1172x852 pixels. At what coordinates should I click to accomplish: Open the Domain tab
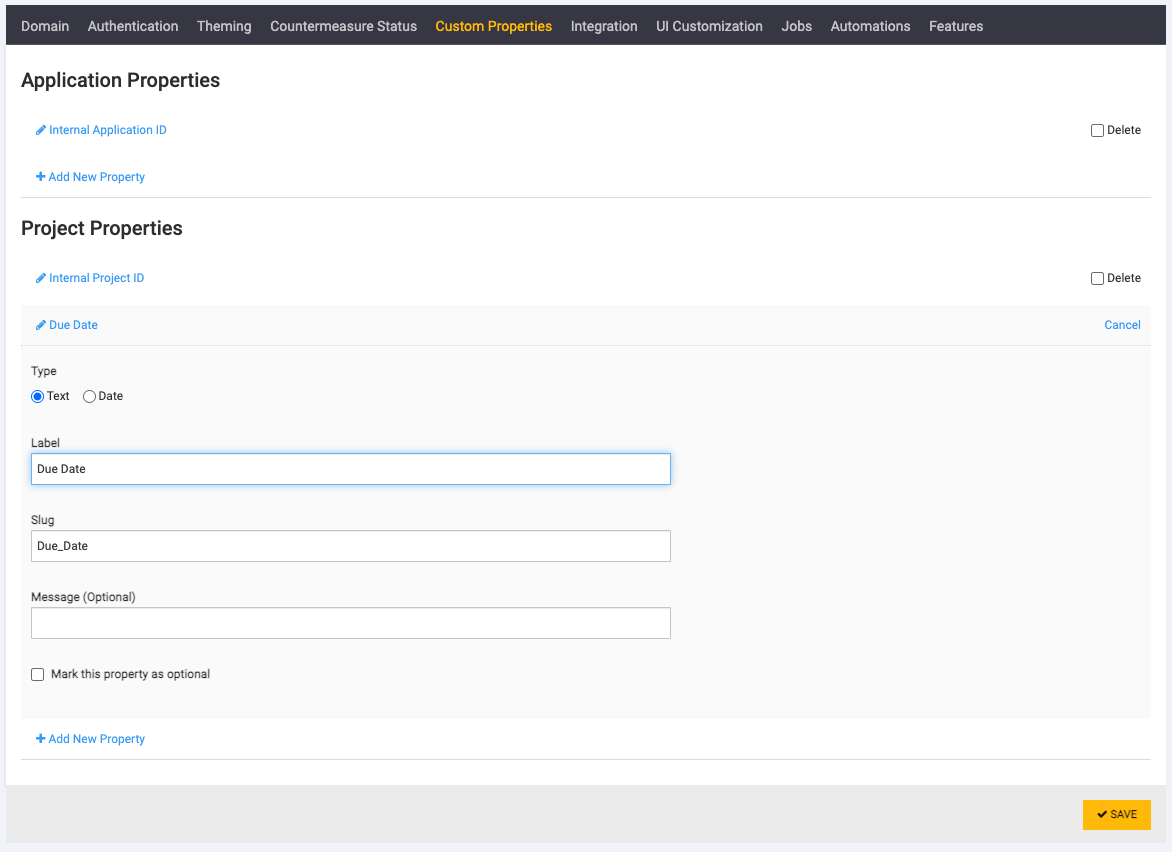point(45,26)
